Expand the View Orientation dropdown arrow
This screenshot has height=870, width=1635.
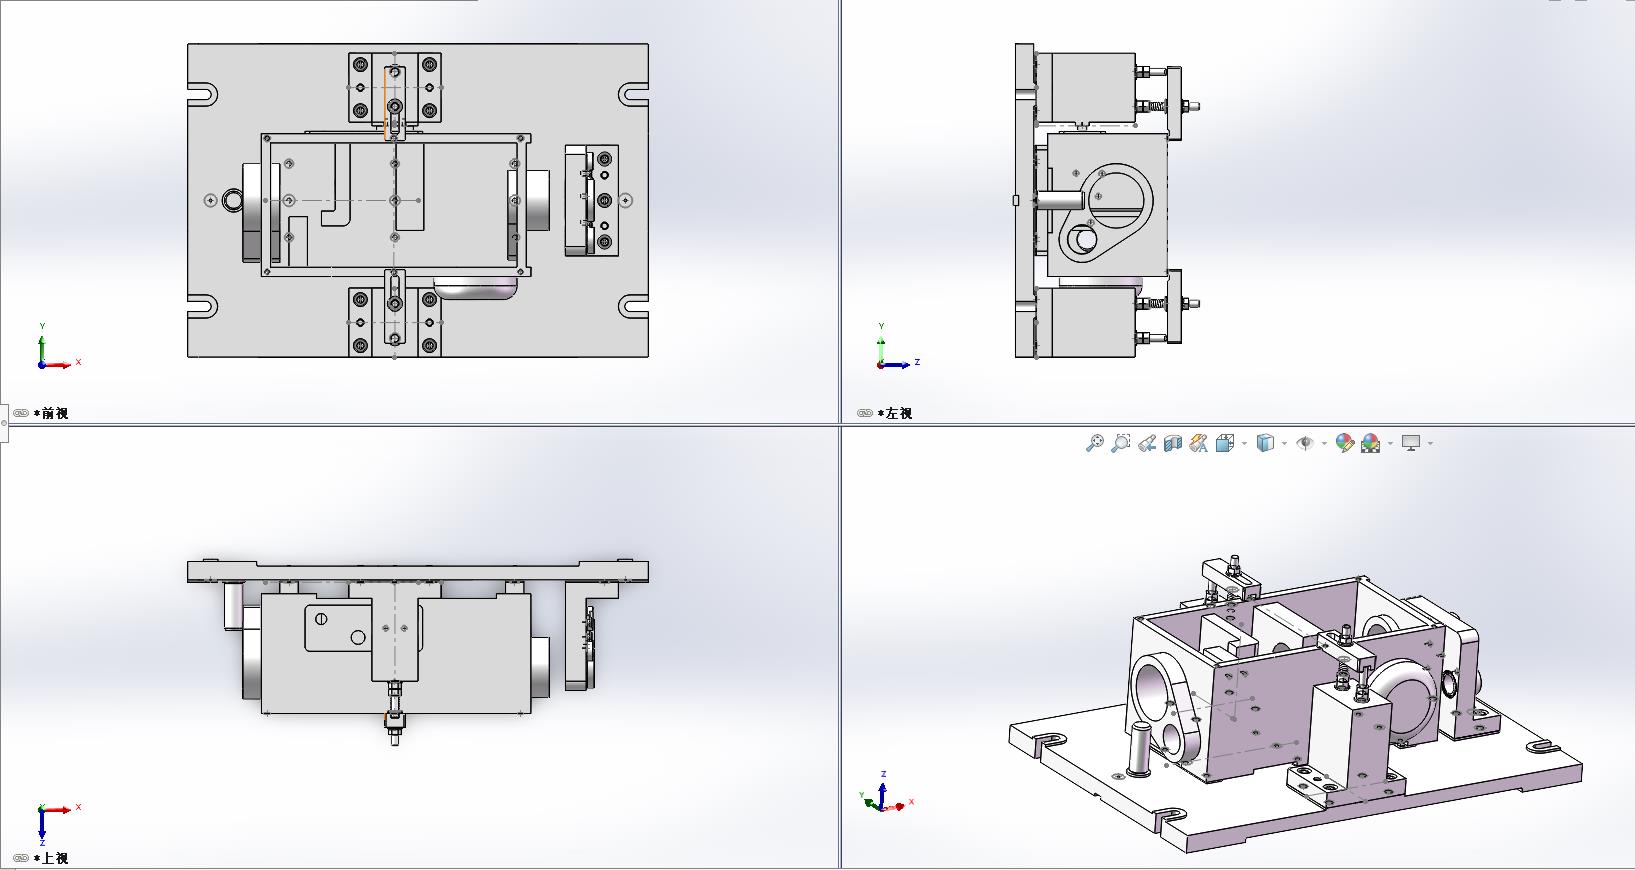[x=1244, y=443]
